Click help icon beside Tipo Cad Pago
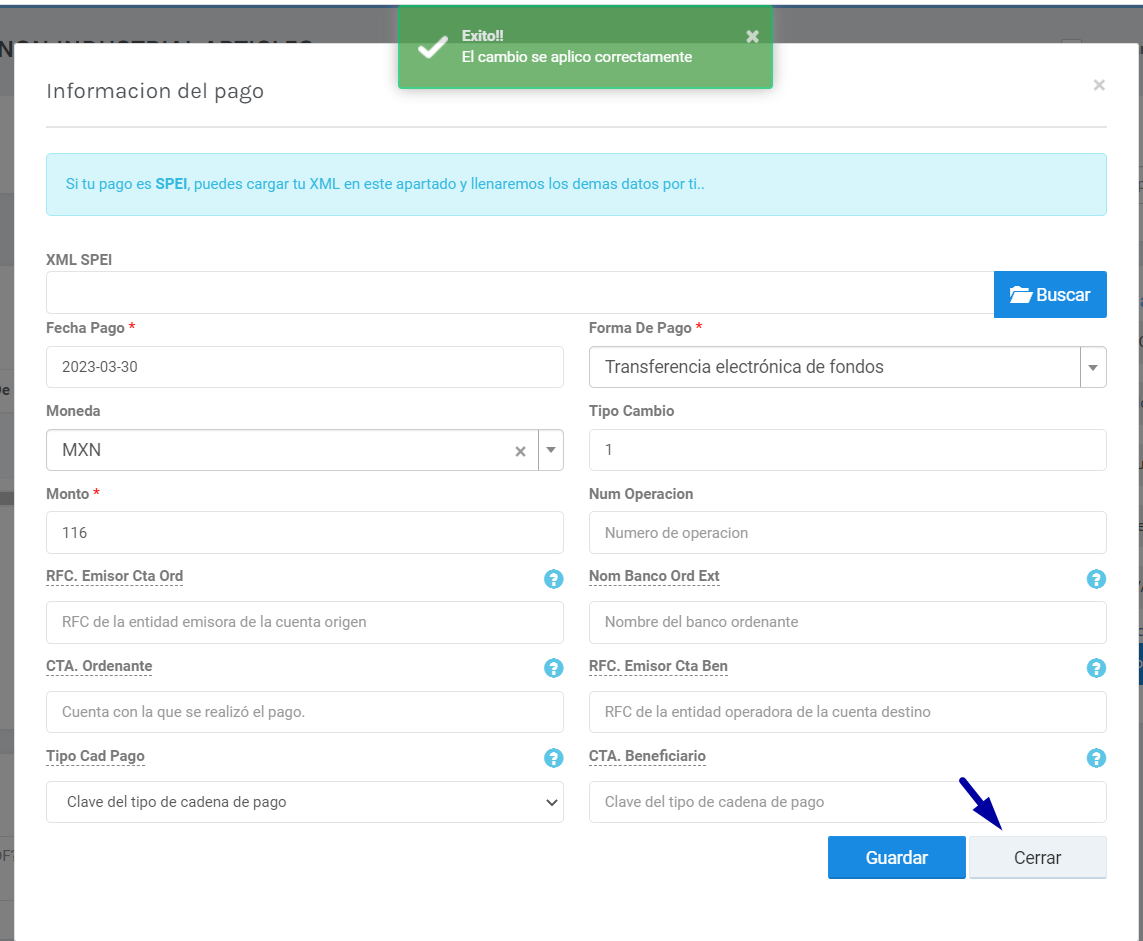The image size is (1143, 941). pos(553,759)
